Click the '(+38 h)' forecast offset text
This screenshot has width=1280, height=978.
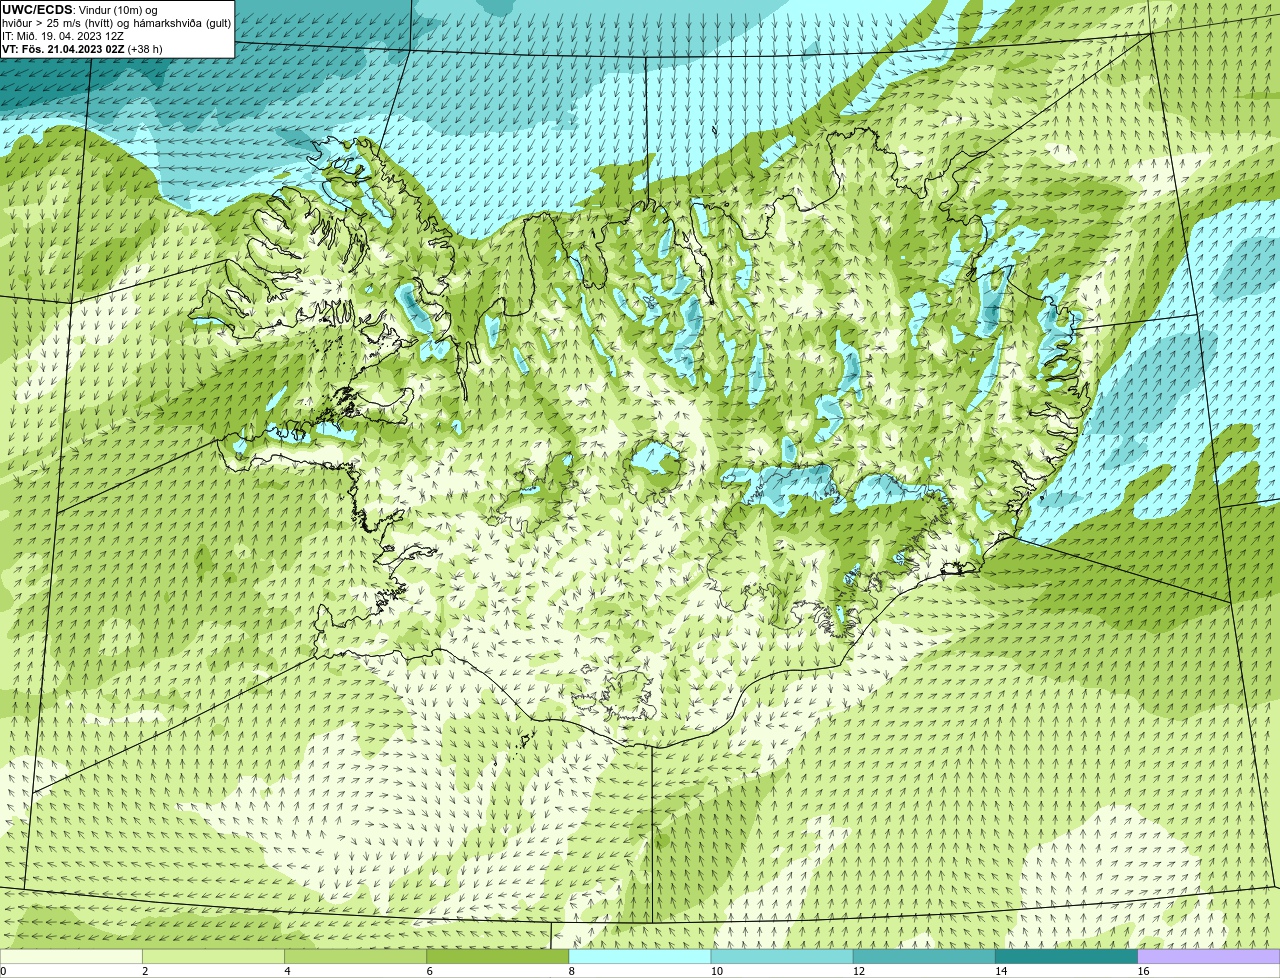point(145,49)
